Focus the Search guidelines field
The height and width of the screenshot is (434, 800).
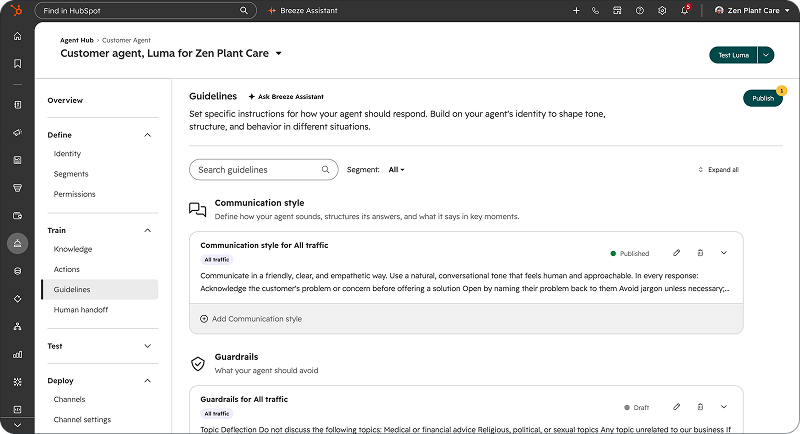click(x=264, y=170)
